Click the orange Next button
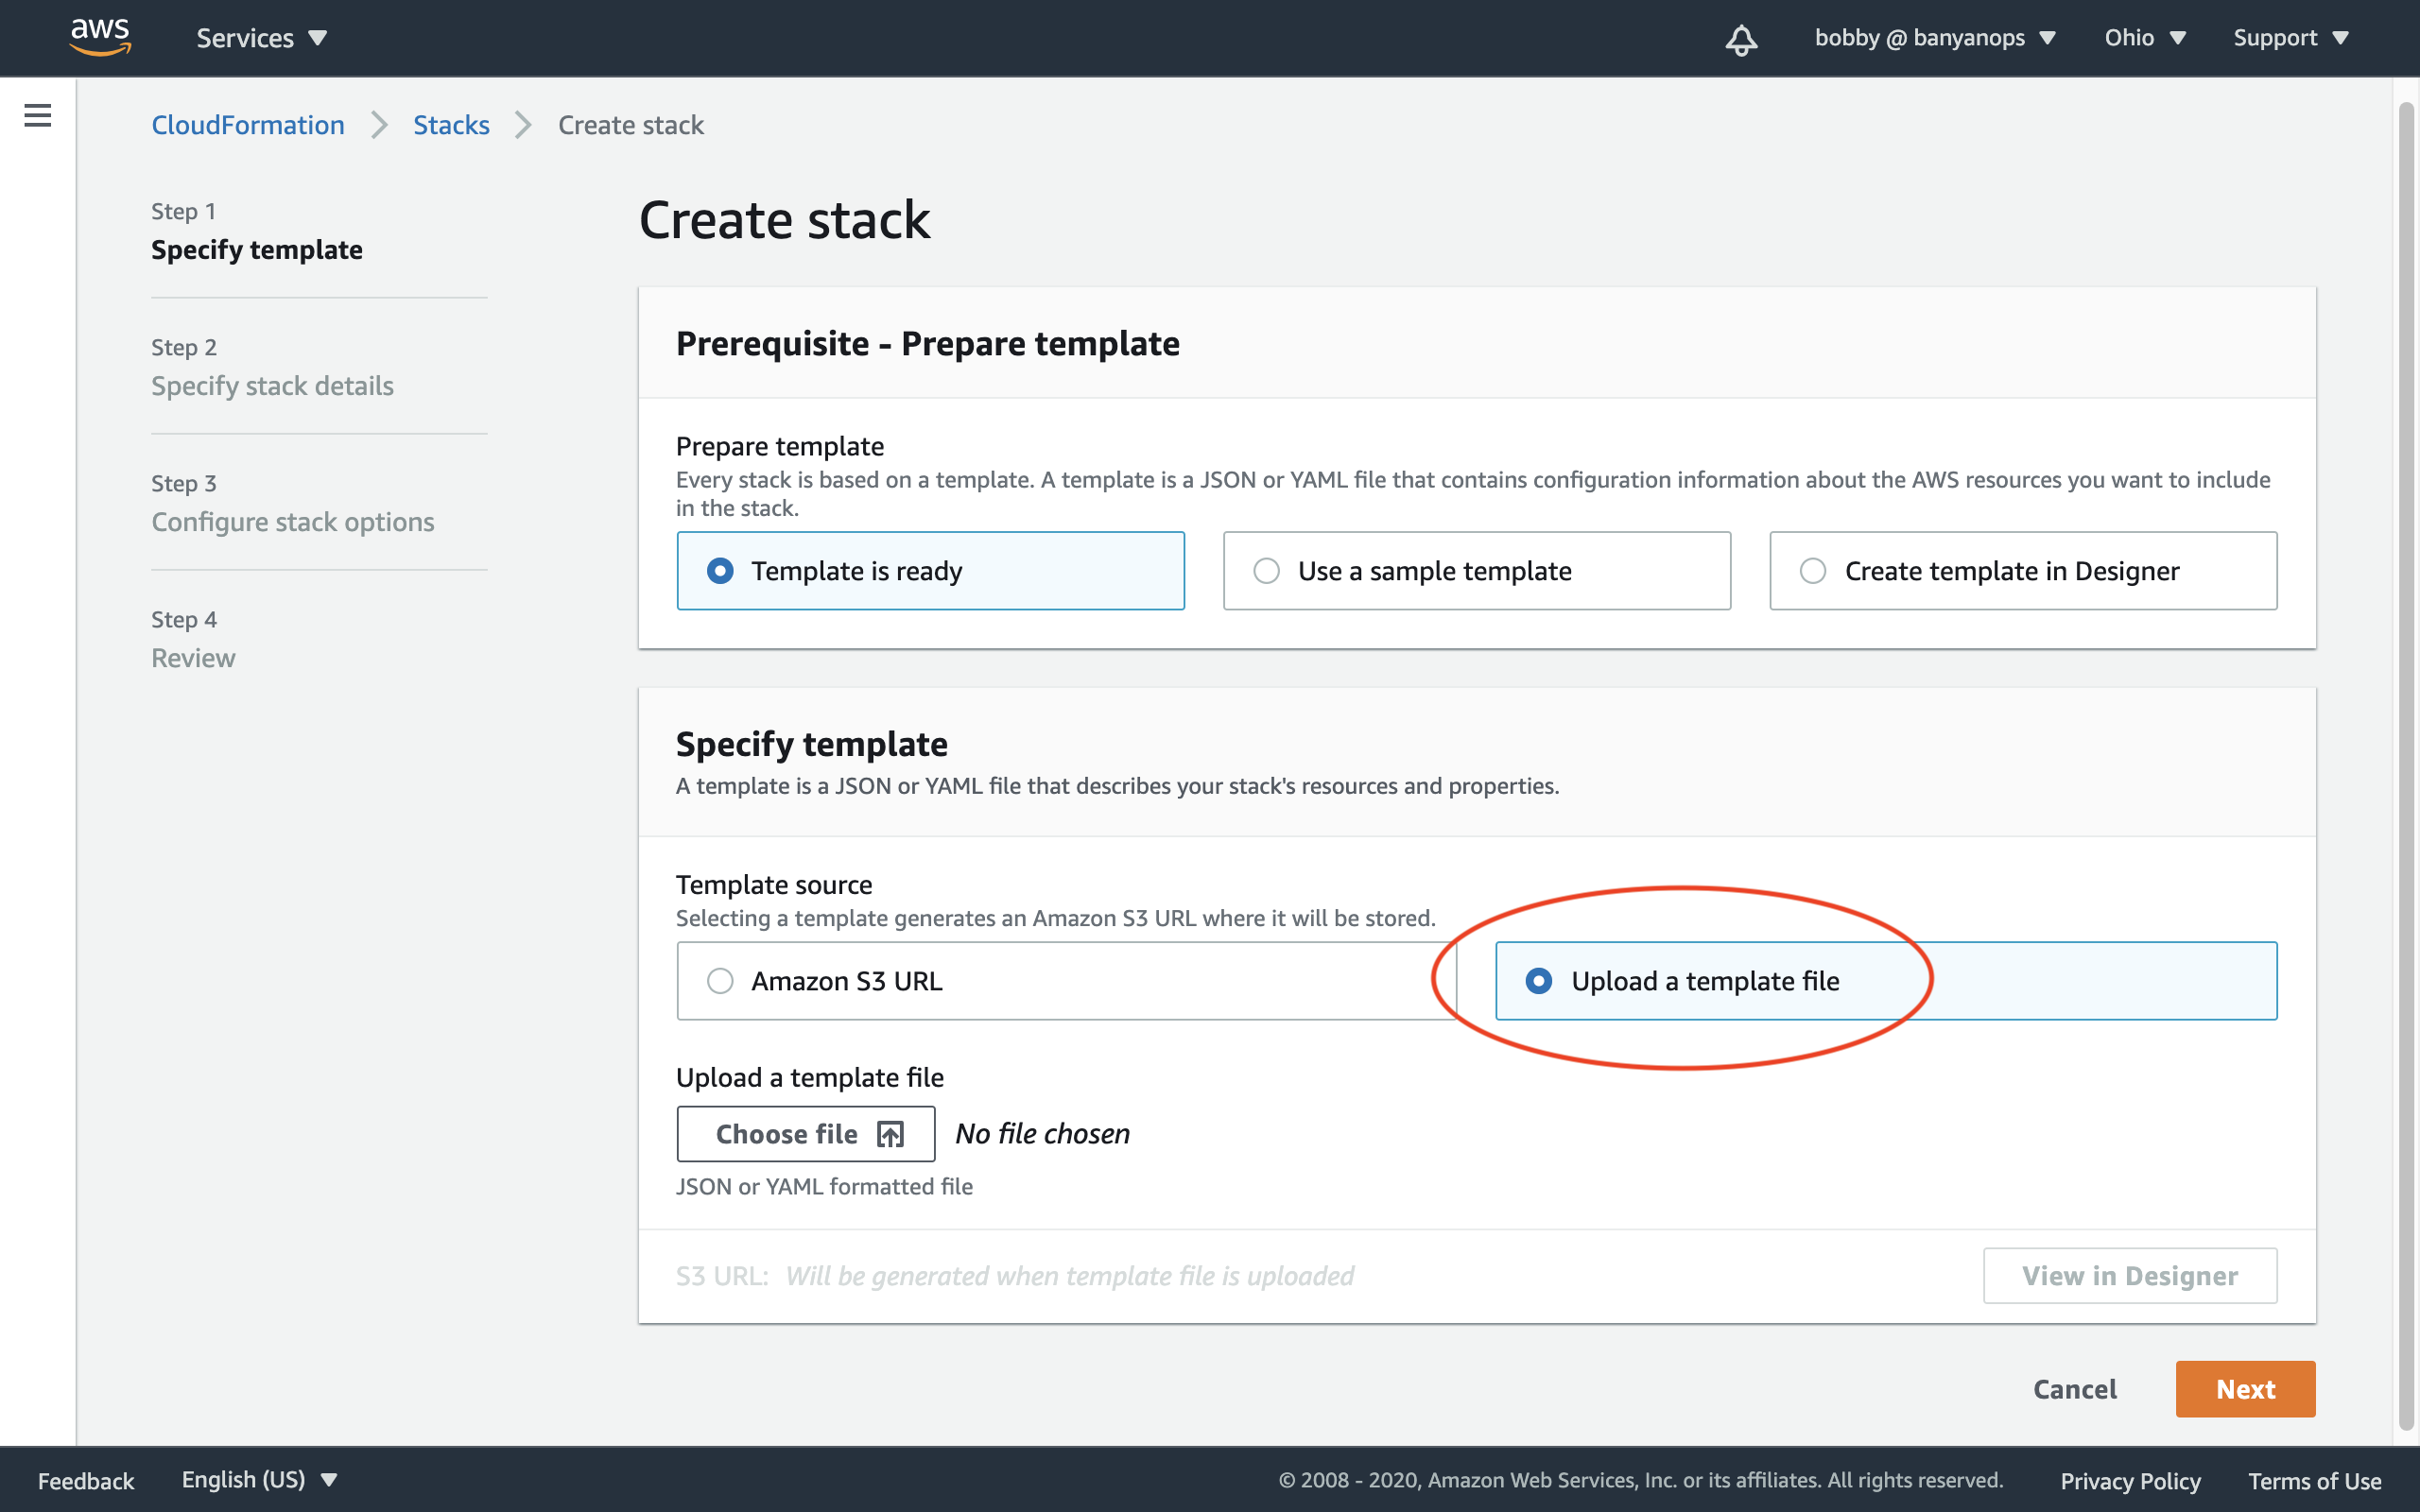 (2244, 1389)
